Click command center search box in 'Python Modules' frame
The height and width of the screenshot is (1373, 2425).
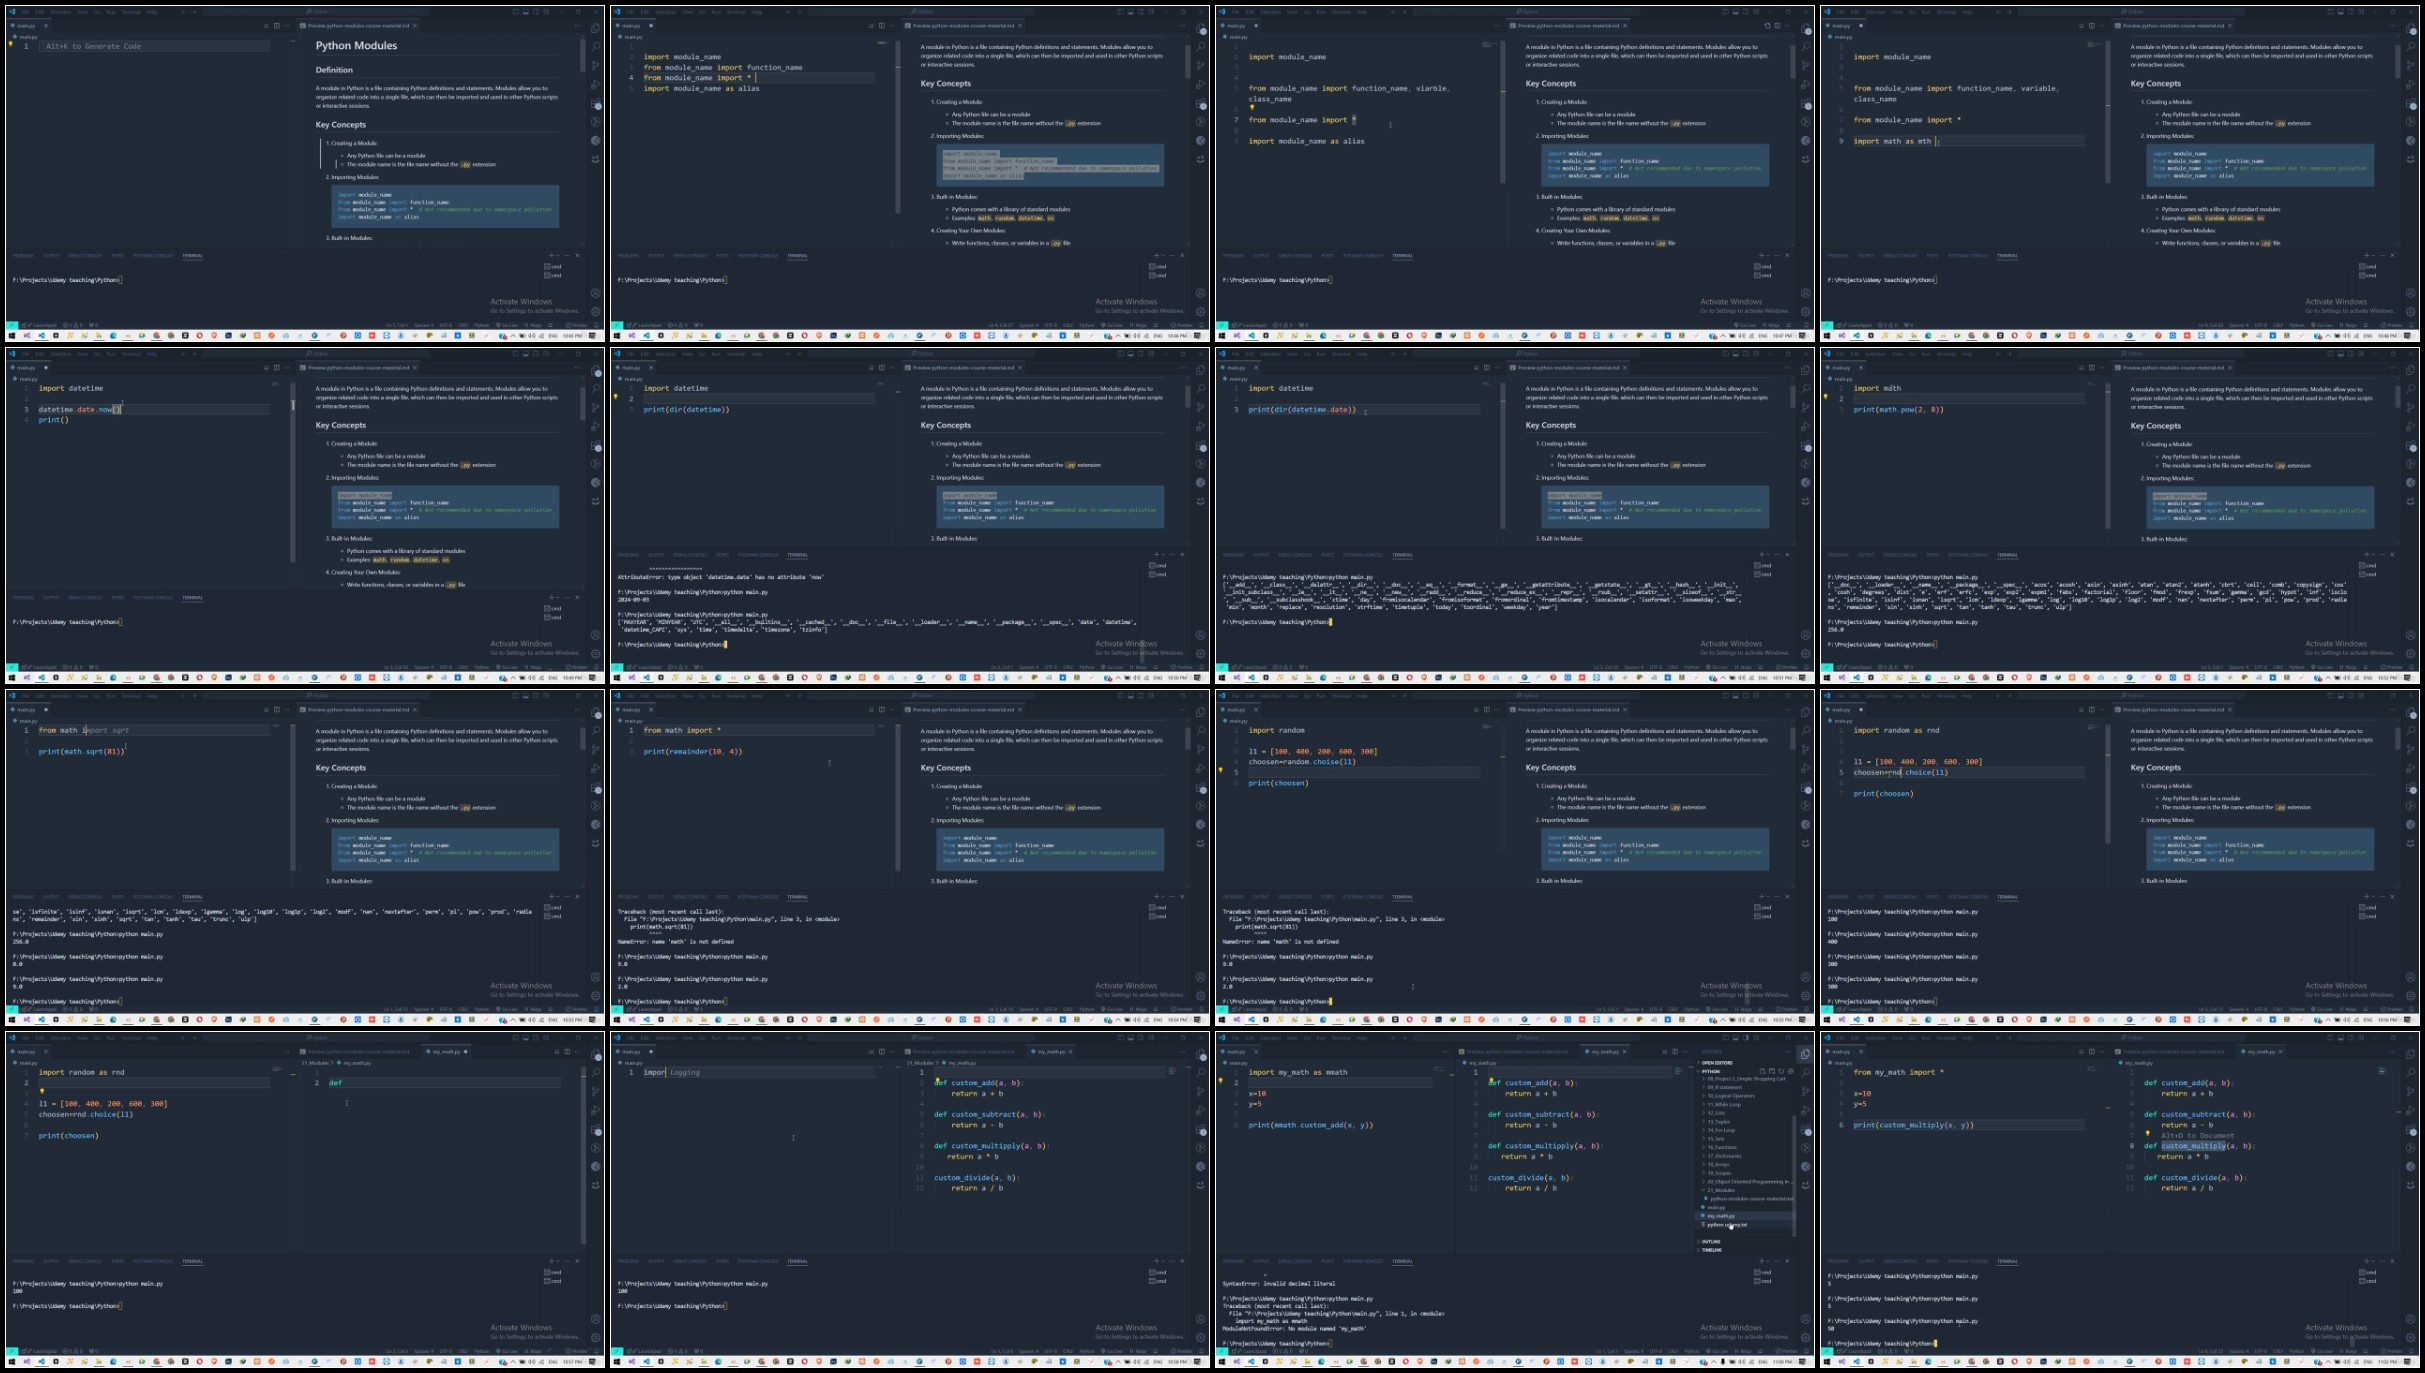pyautogui.click(x=317, y=12)
